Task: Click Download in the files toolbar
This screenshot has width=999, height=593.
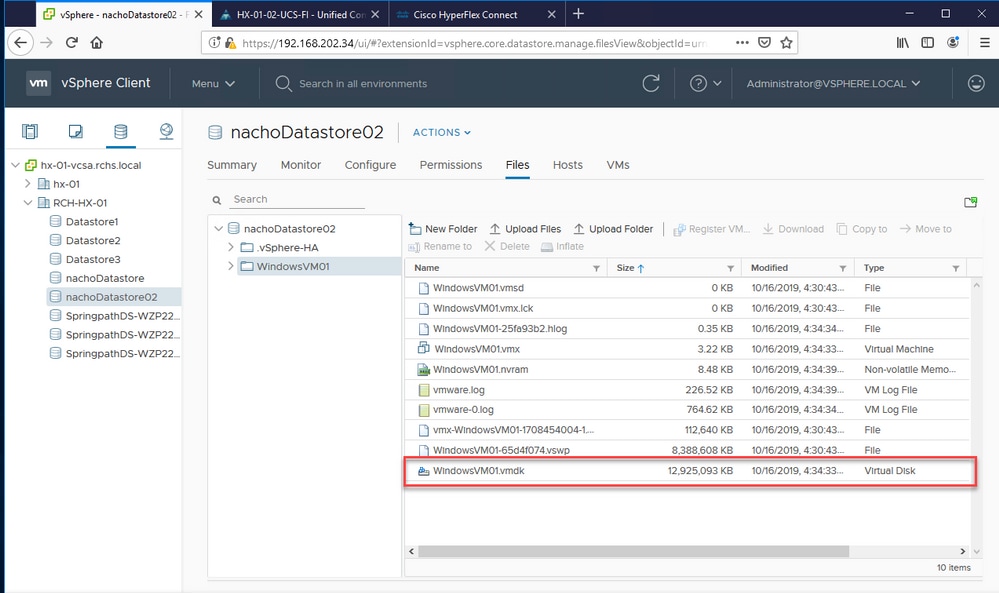Action: point(793,229)
